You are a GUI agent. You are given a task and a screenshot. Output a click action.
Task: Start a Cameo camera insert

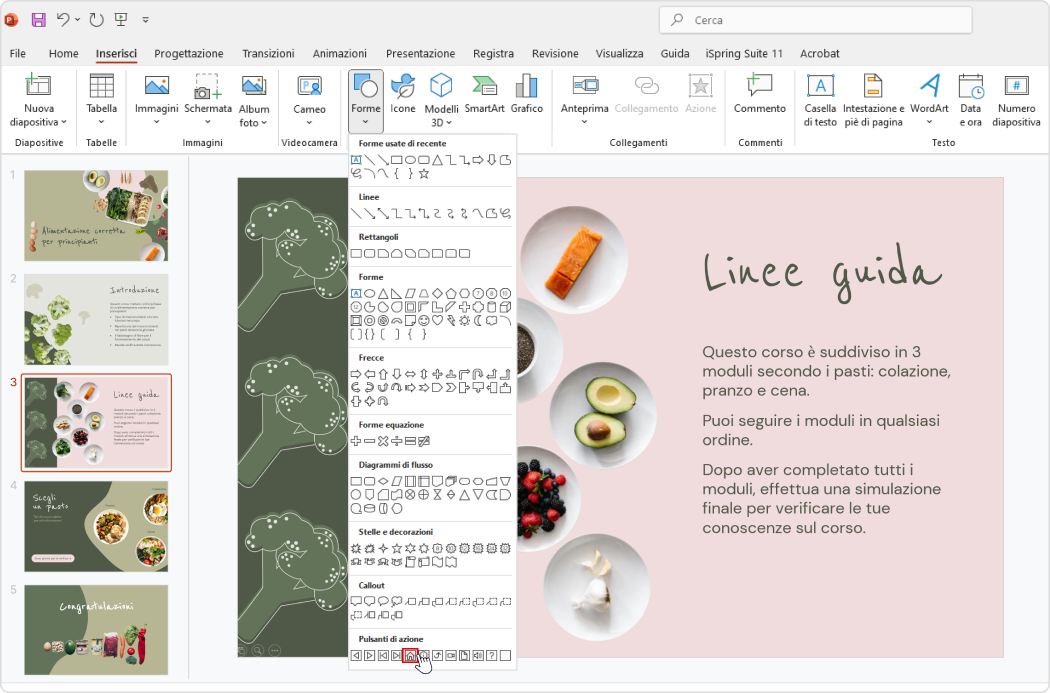pos(309,95)
